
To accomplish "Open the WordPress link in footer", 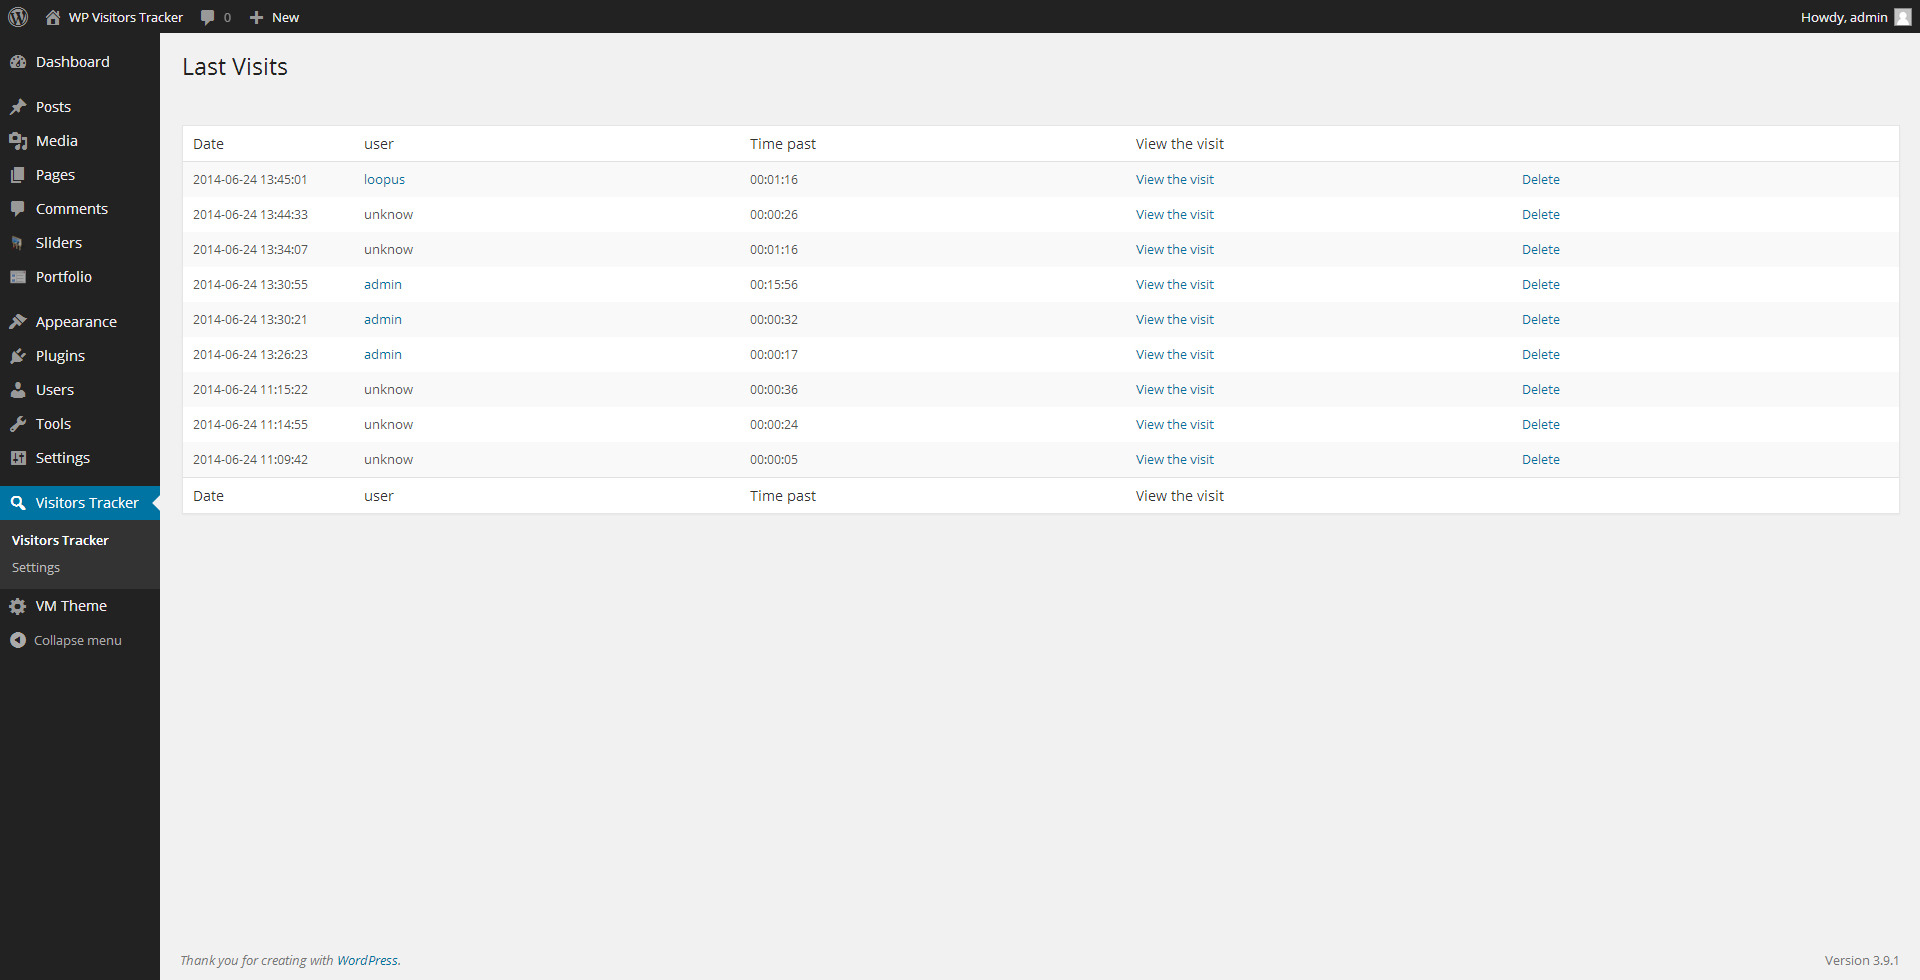I will [x=368, y=960].
